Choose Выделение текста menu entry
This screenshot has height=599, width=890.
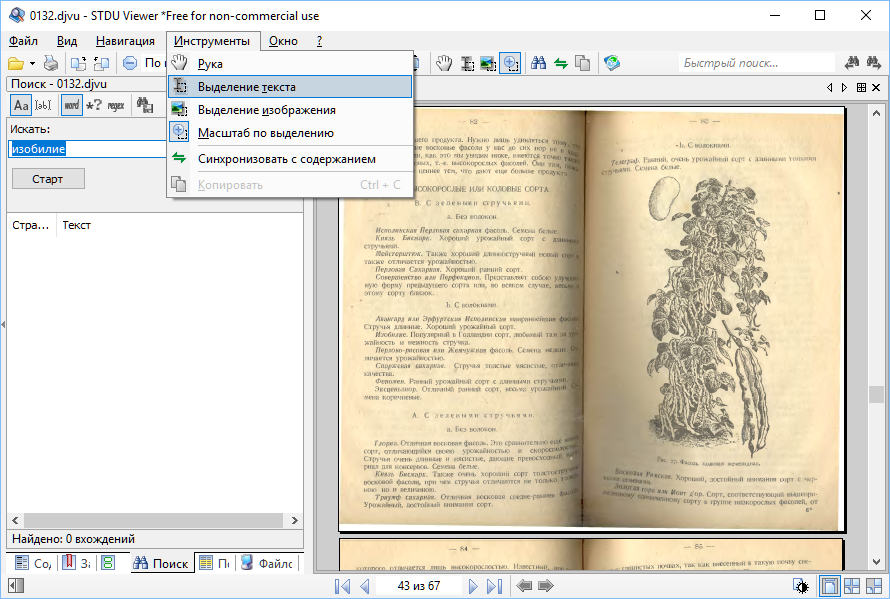click(x=290, y=87)
